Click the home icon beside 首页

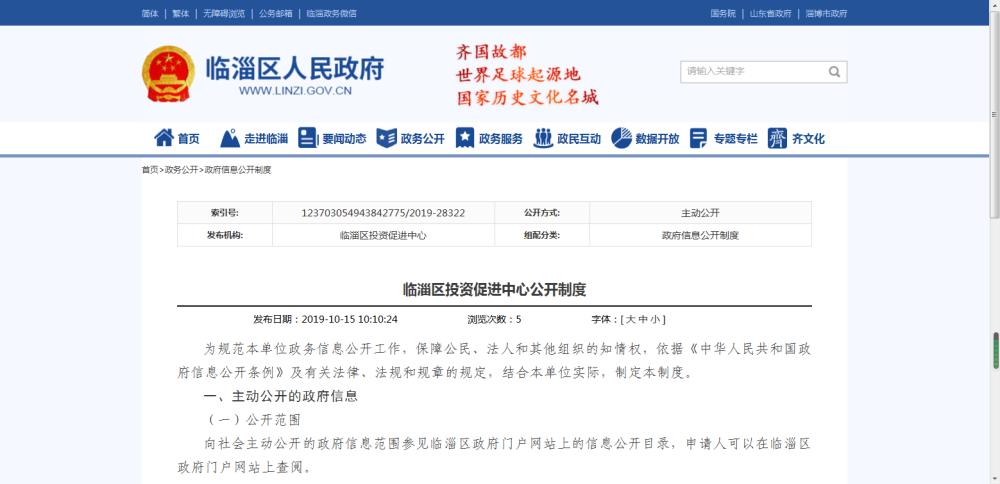click(x=163, y=138)
